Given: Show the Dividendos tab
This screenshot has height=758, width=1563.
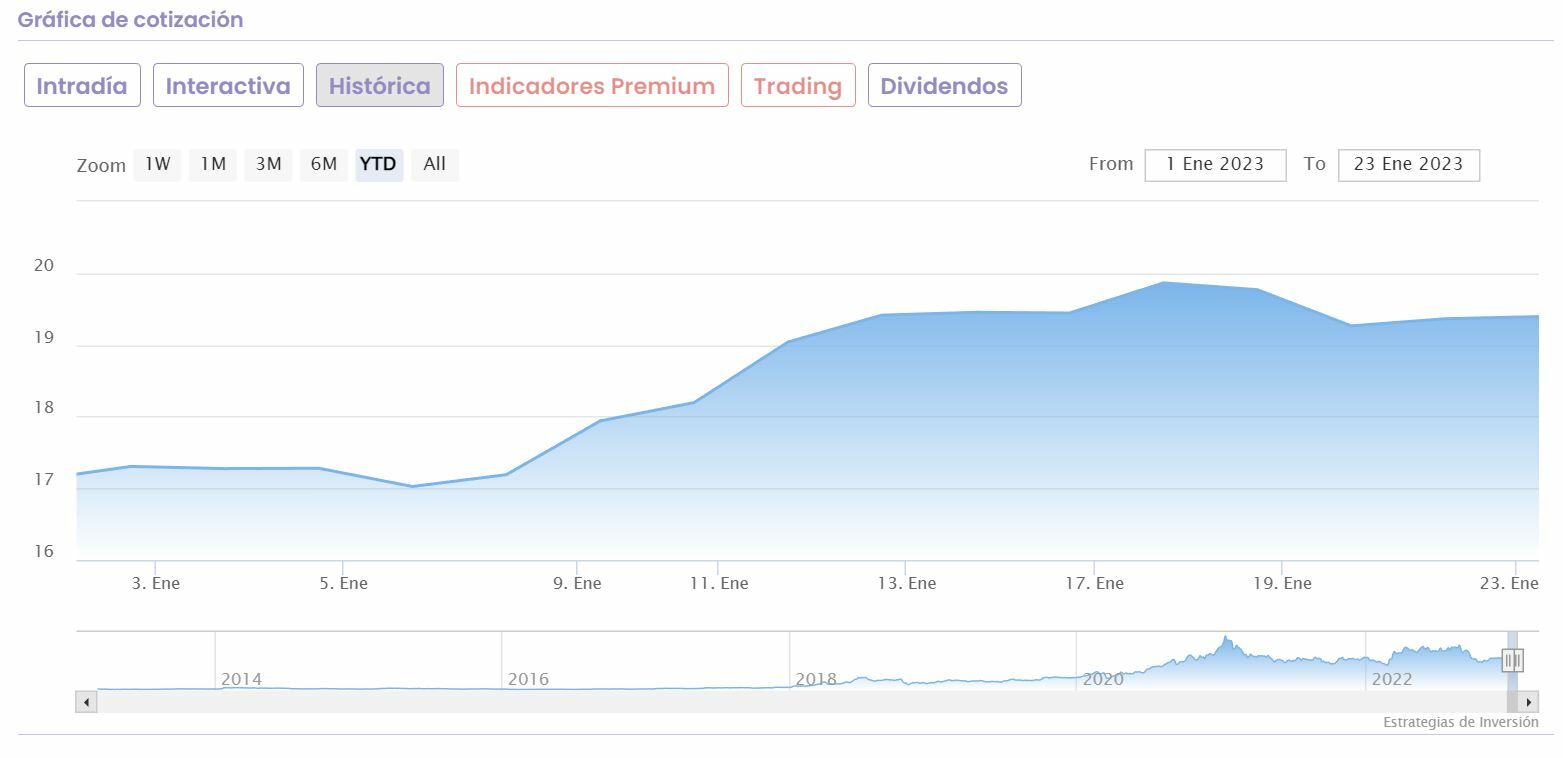Looking at the screenshot, I should pyautogui.click(x=944, y=86).
